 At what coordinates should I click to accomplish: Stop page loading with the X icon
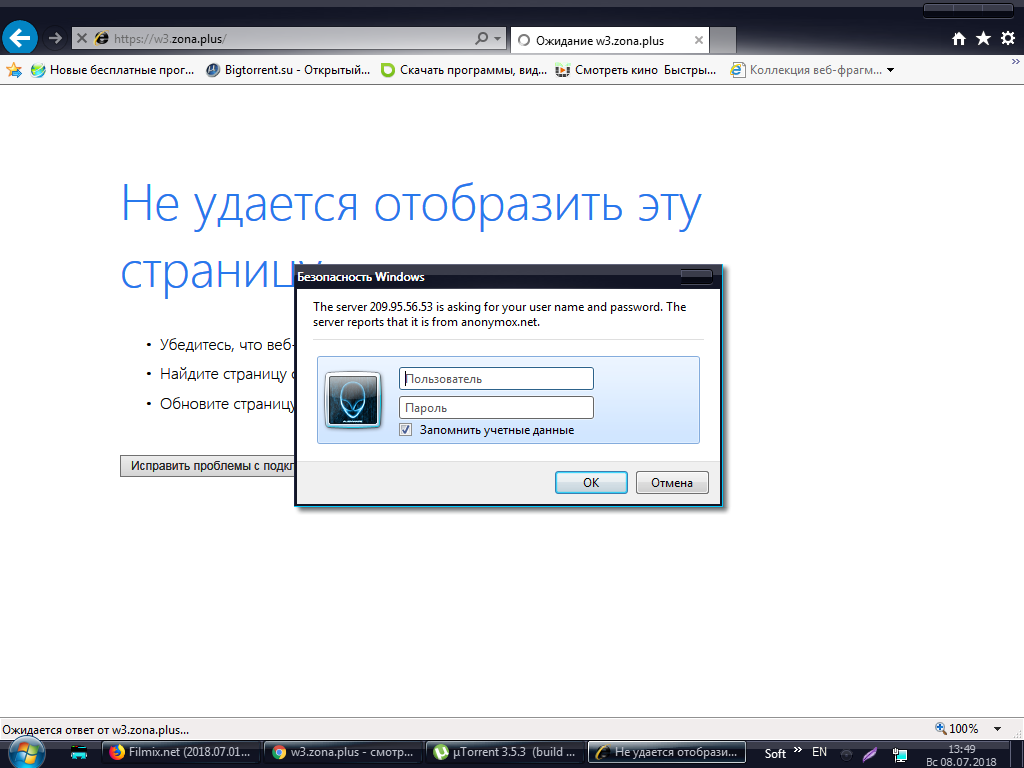(x=82, y=39)
